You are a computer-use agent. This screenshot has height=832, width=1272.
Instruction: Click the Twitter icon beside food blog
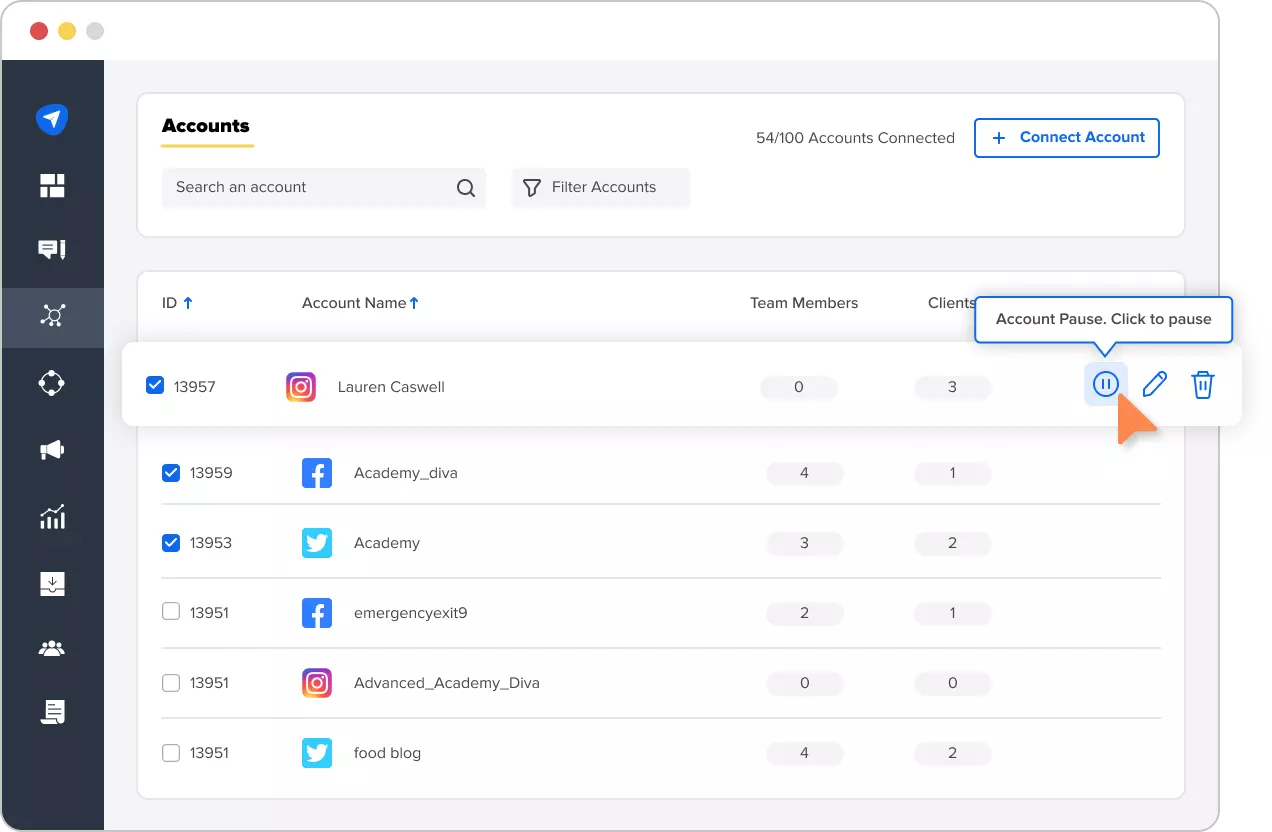tap(317, 753)
